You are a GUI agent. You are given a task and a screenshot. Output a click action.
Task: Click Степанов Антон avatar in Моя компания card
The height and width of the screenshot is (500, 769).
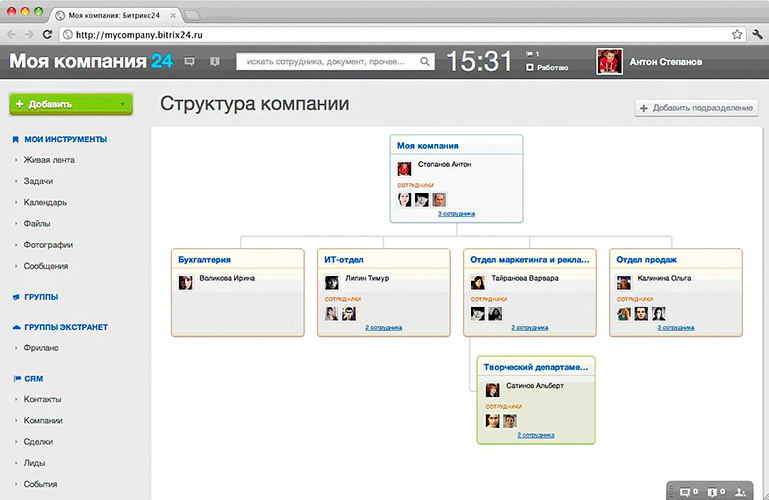click(x=404, y=169)
